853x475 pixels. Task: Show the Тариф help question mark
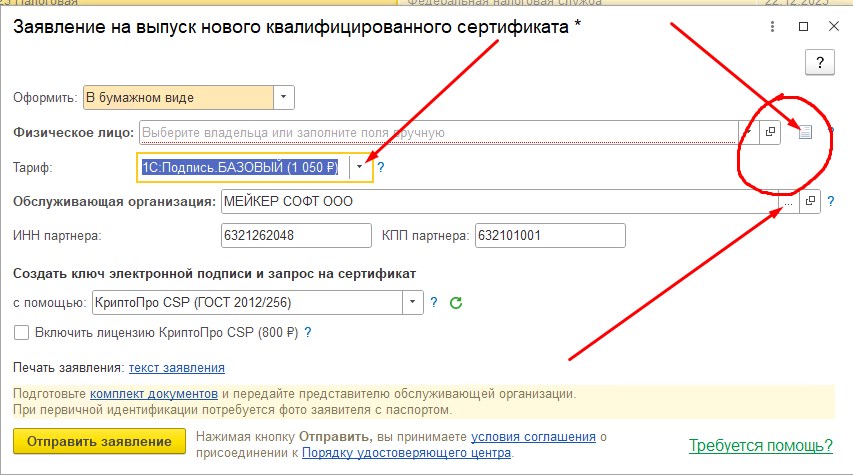(381, 167)
